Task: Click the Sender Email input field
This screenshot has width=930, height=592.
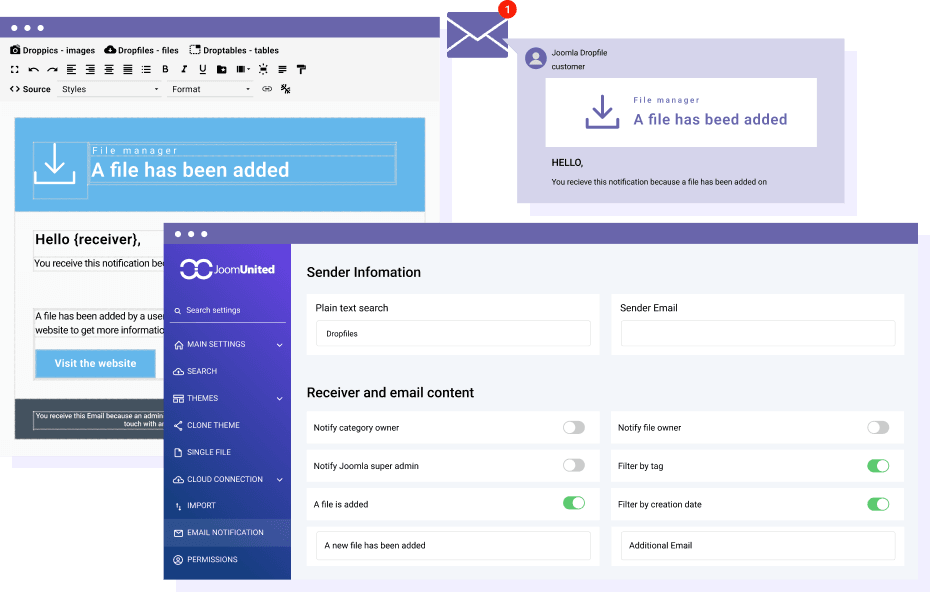Action: [757, 334]
